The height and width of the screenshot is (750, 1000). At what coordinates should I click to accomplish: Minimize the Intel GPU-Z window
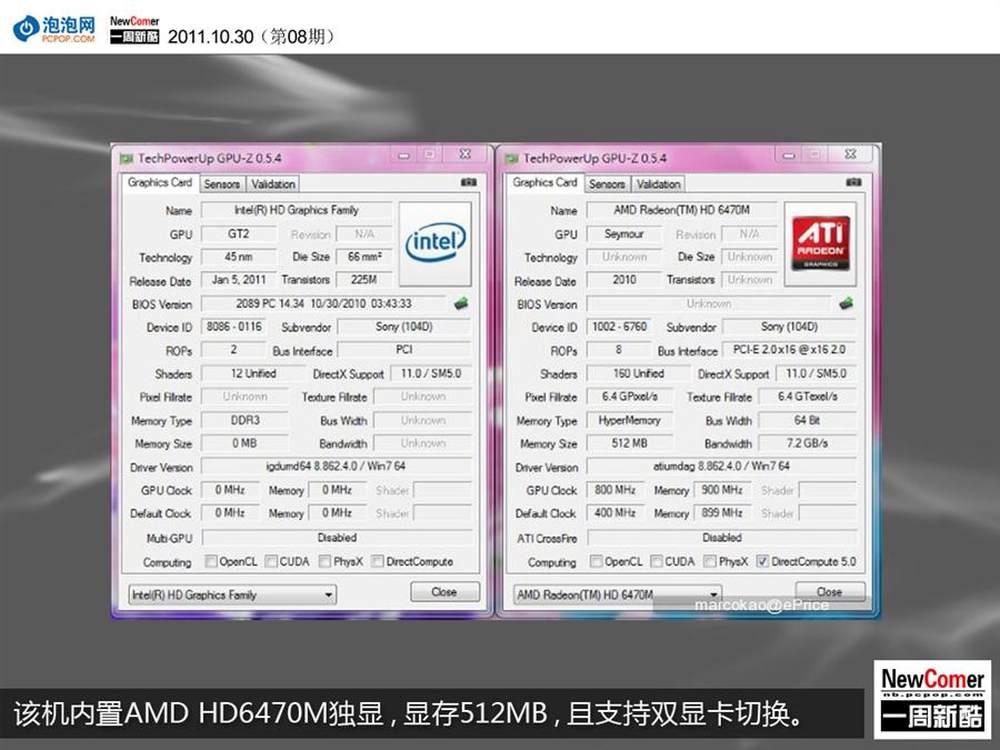pyautogui.click(x=404, y=156)
